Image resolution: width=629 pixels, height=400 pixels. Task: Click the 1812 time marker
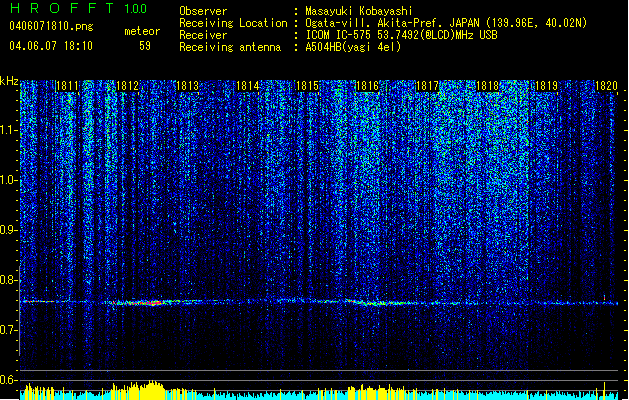pyautogui.click(x=127, y=86)
